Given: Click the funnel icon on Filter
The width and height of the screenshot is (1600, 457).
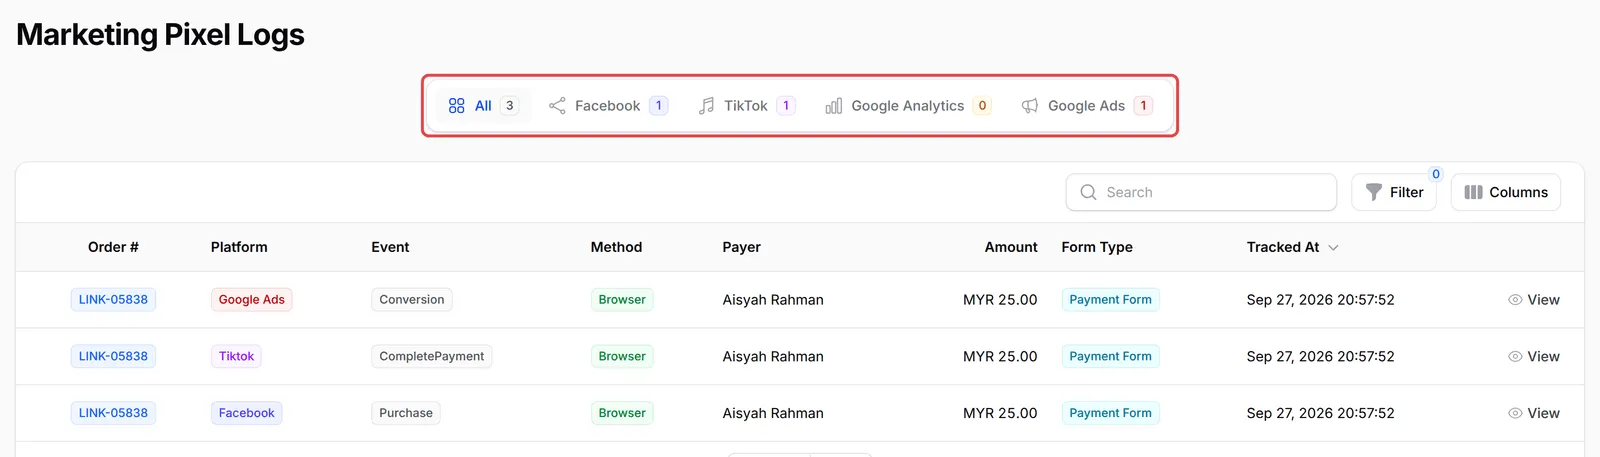Looking at the screenshot, I should [1374, 192].
